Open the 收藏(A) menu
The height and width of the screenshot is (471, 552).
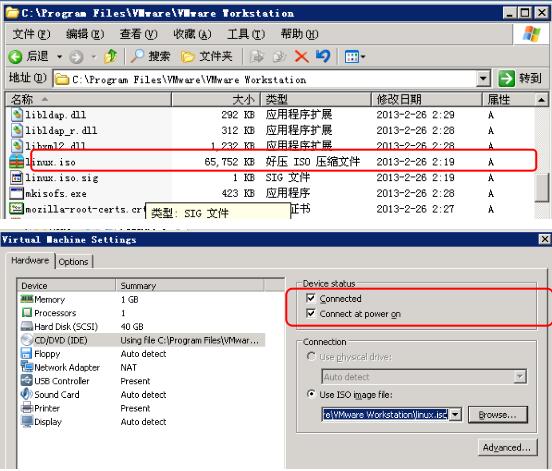pyautogui.click(x=192, y=34)
